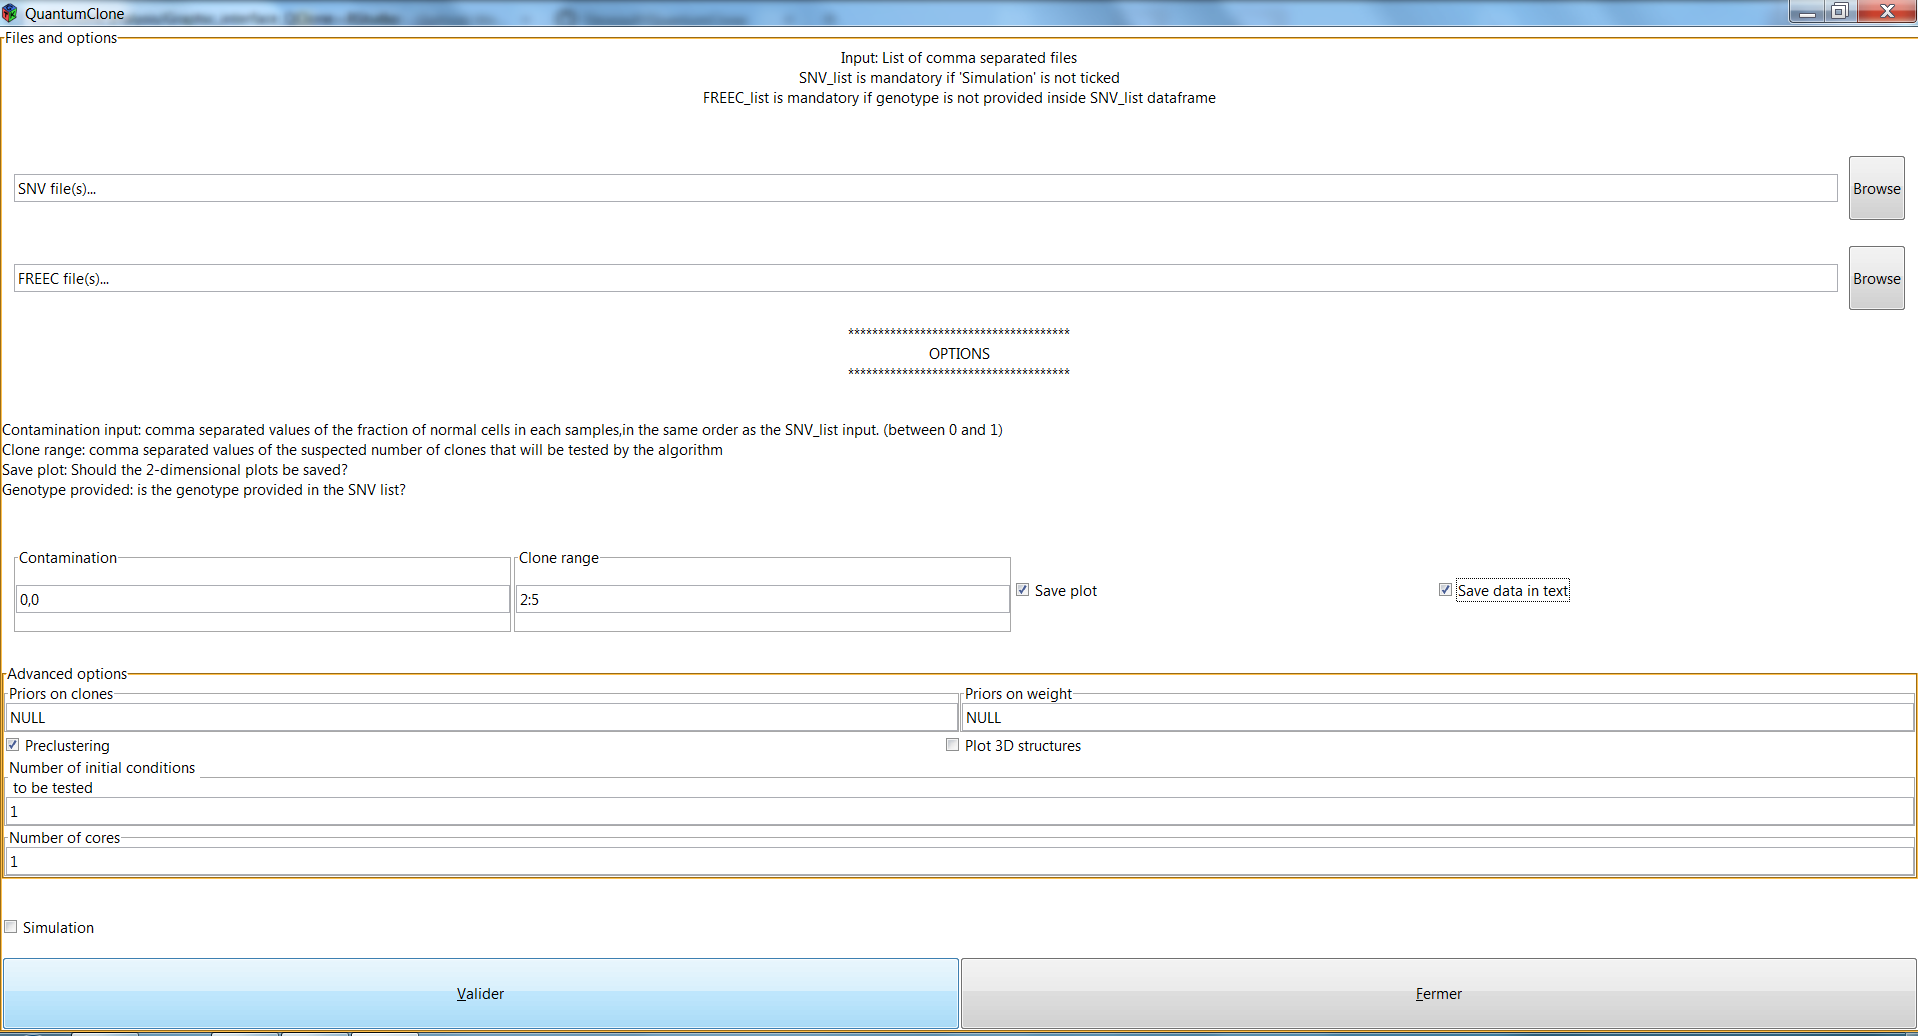
Task: Click the Clone range value field
Action: point(762,599)
